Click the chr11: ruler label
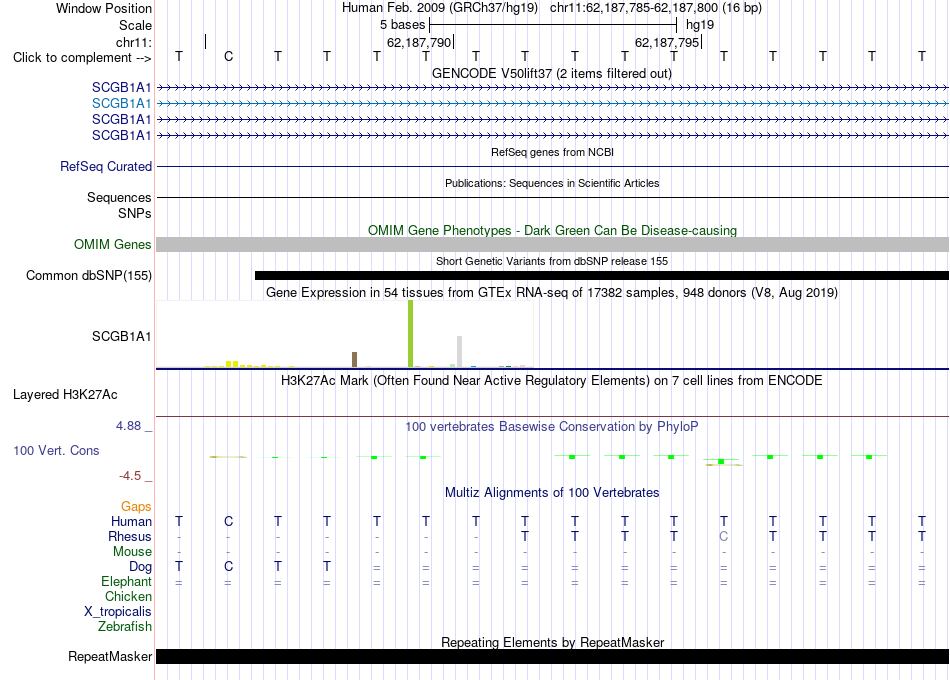The image size is (950, 680). pos(134,42)
